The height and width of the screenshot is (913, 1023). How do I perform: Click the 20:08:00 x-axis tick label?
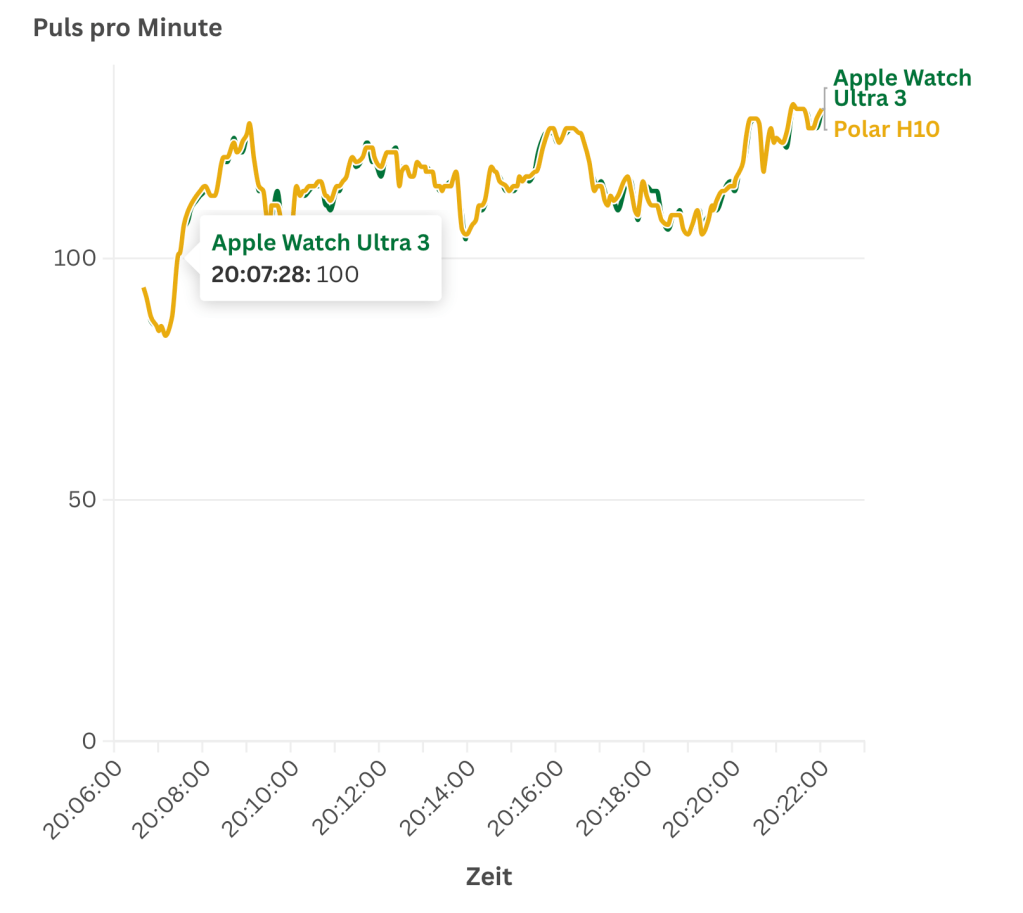172,798
